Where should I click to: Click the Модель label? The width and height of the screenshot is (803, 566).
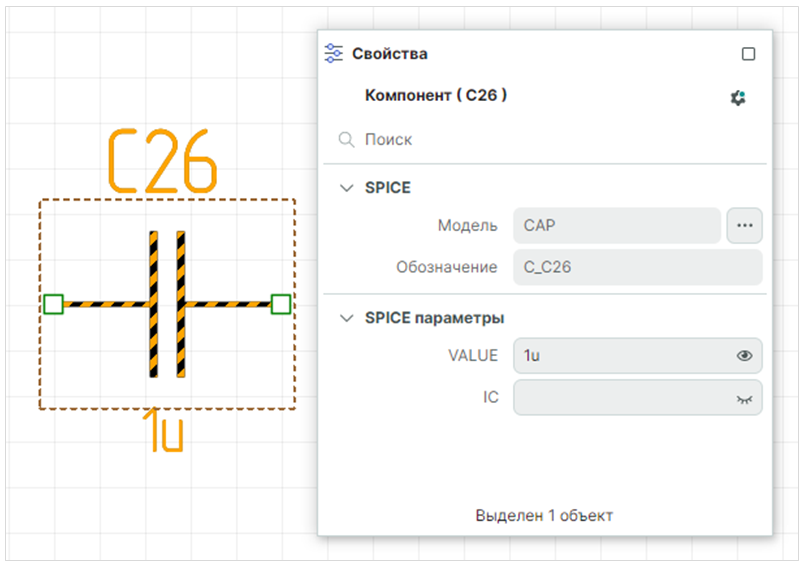(467, 226)
